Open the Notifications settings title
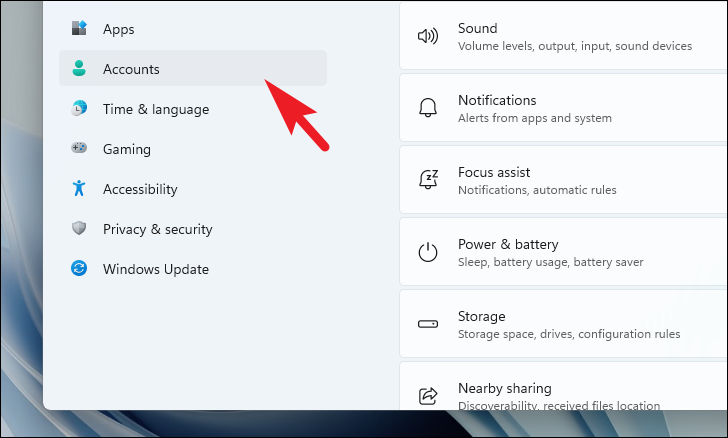The width and height of the screenshot is (728, 438). (497, 100)
